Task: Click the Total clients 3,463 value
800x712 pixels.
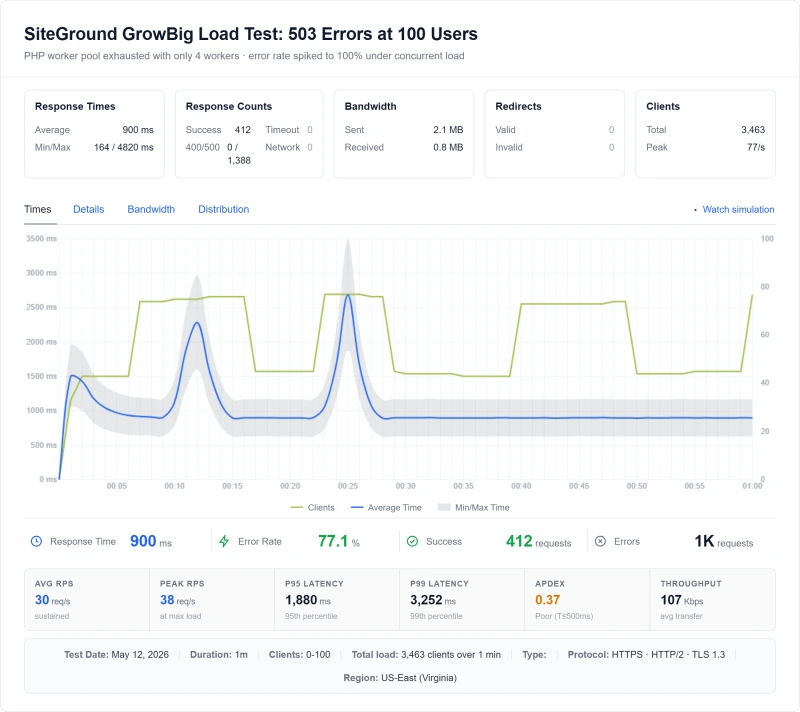Action: point(753,130)
